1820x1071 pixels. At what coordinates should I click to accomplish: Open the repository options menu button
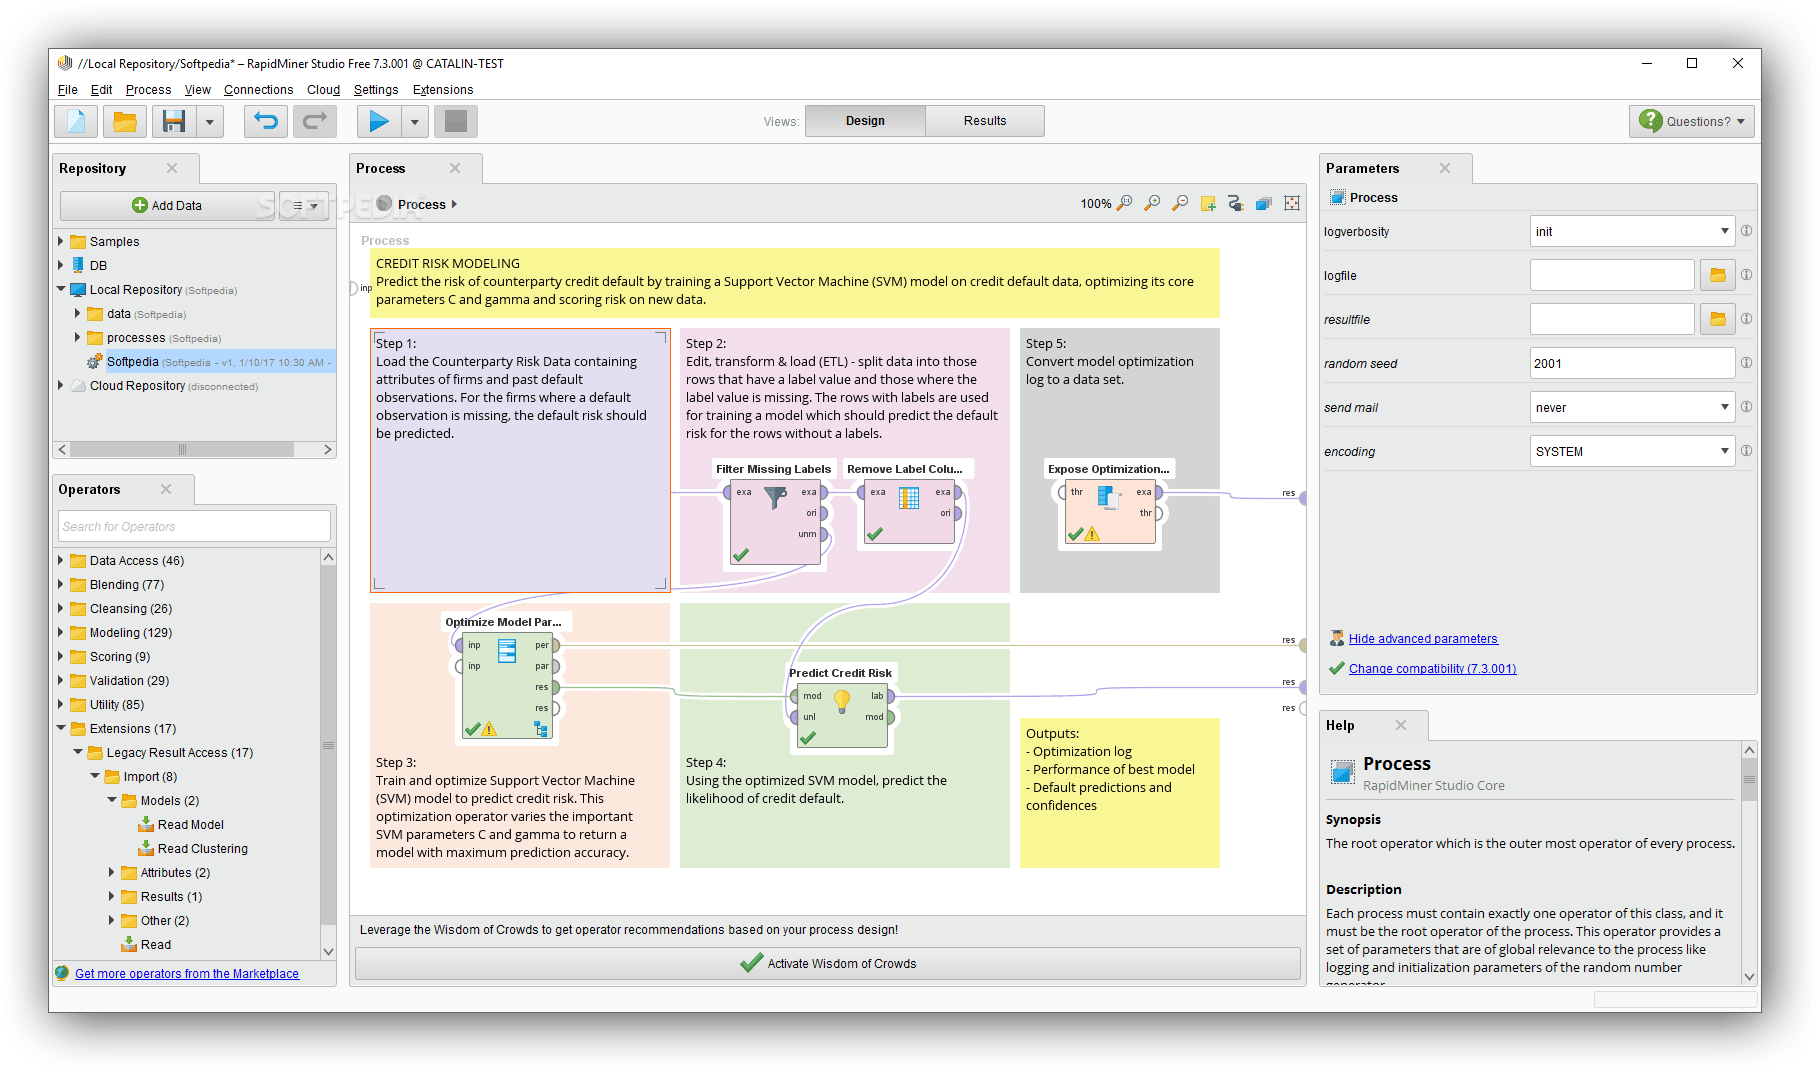point(304,205)
